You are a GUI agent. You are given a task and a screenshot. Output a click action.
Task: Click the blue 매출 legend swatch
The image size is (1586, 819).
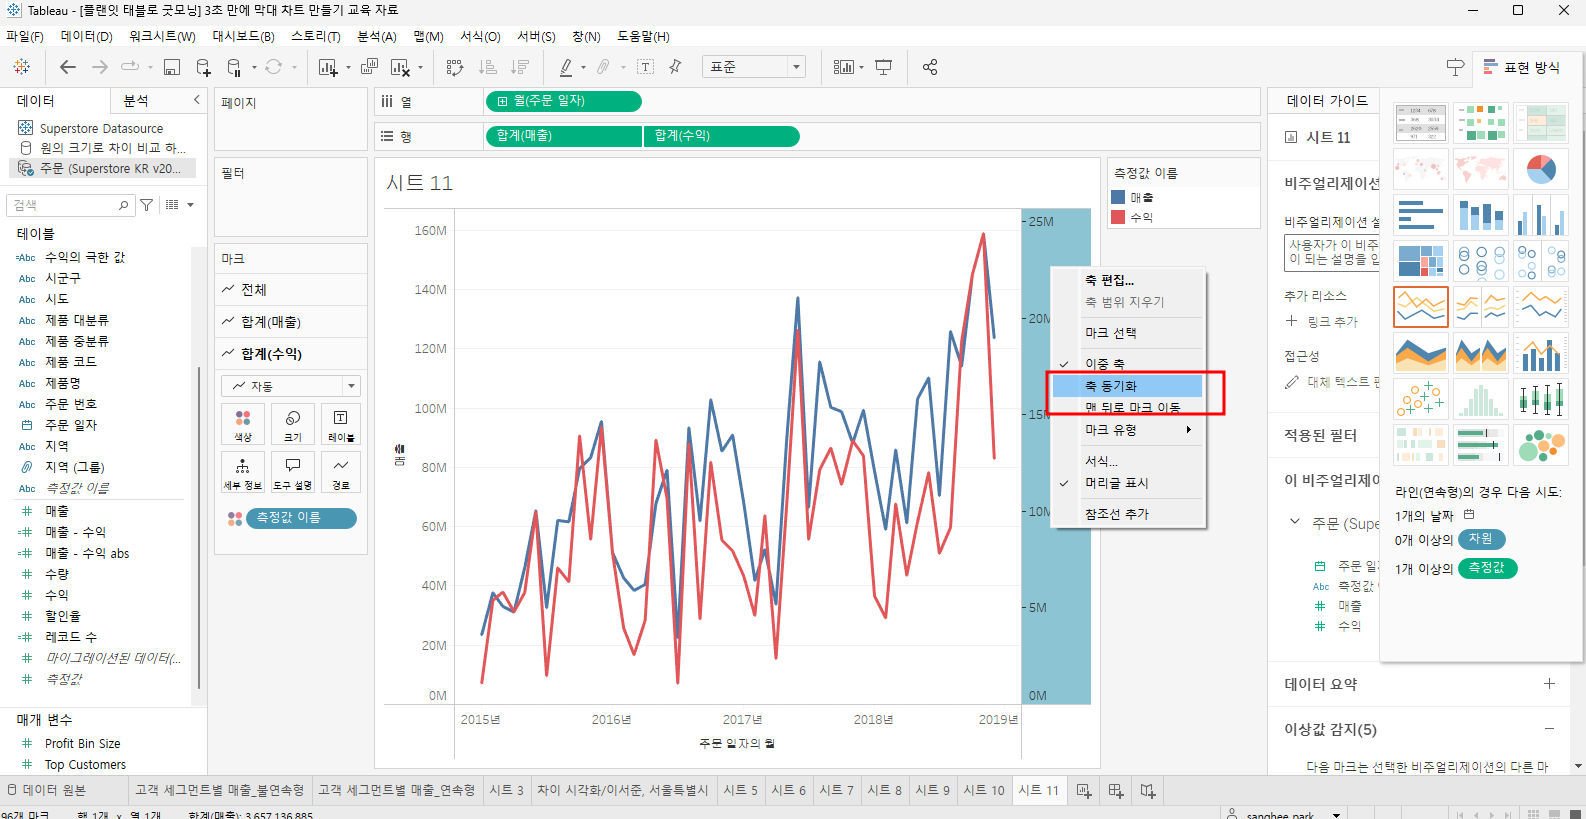pyautogui.click(x=1118, y=197)
